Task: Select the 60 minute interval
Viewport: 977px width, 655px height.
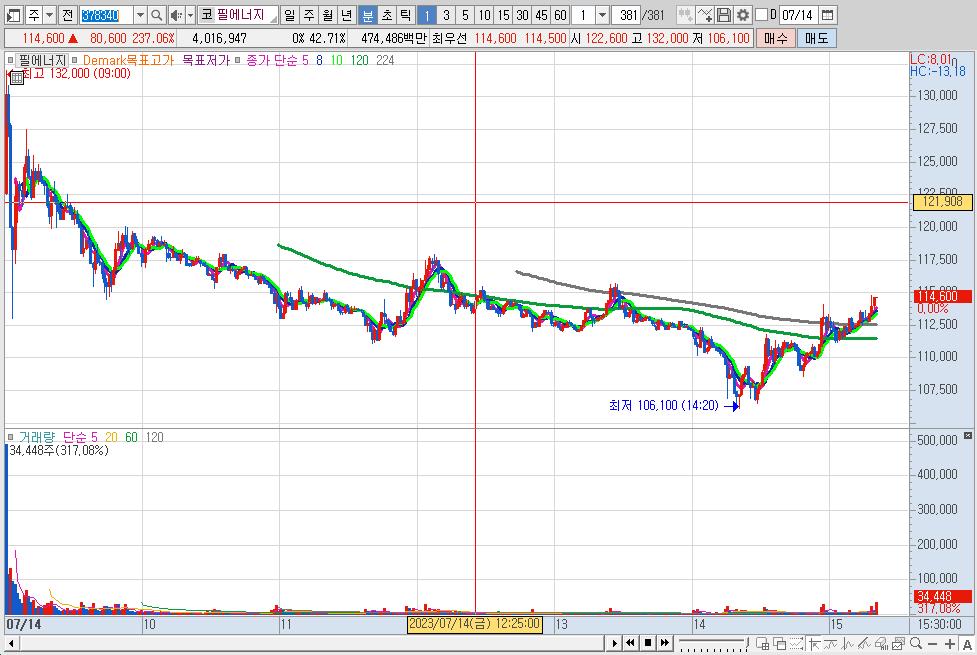Action: tap(560, 15)
